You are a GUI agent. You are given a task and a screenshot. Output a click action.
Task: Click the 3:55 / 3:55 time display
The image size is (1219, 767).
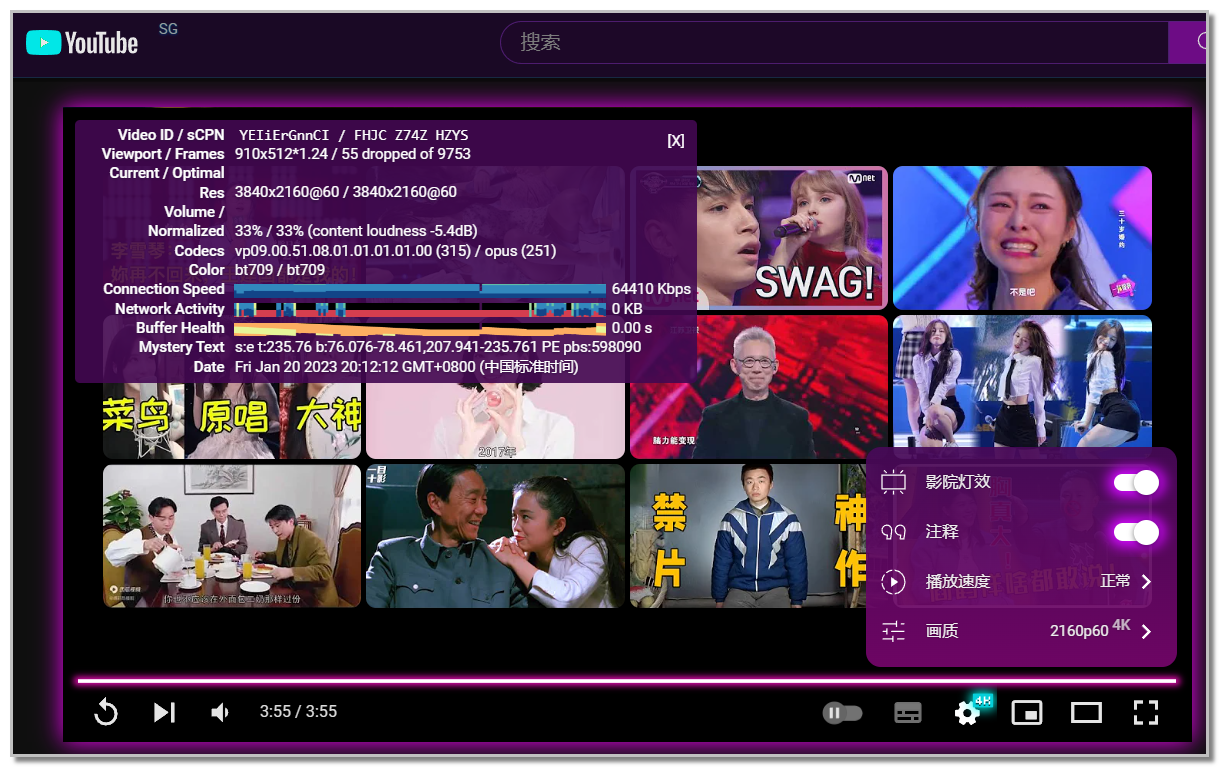point(298,712)
